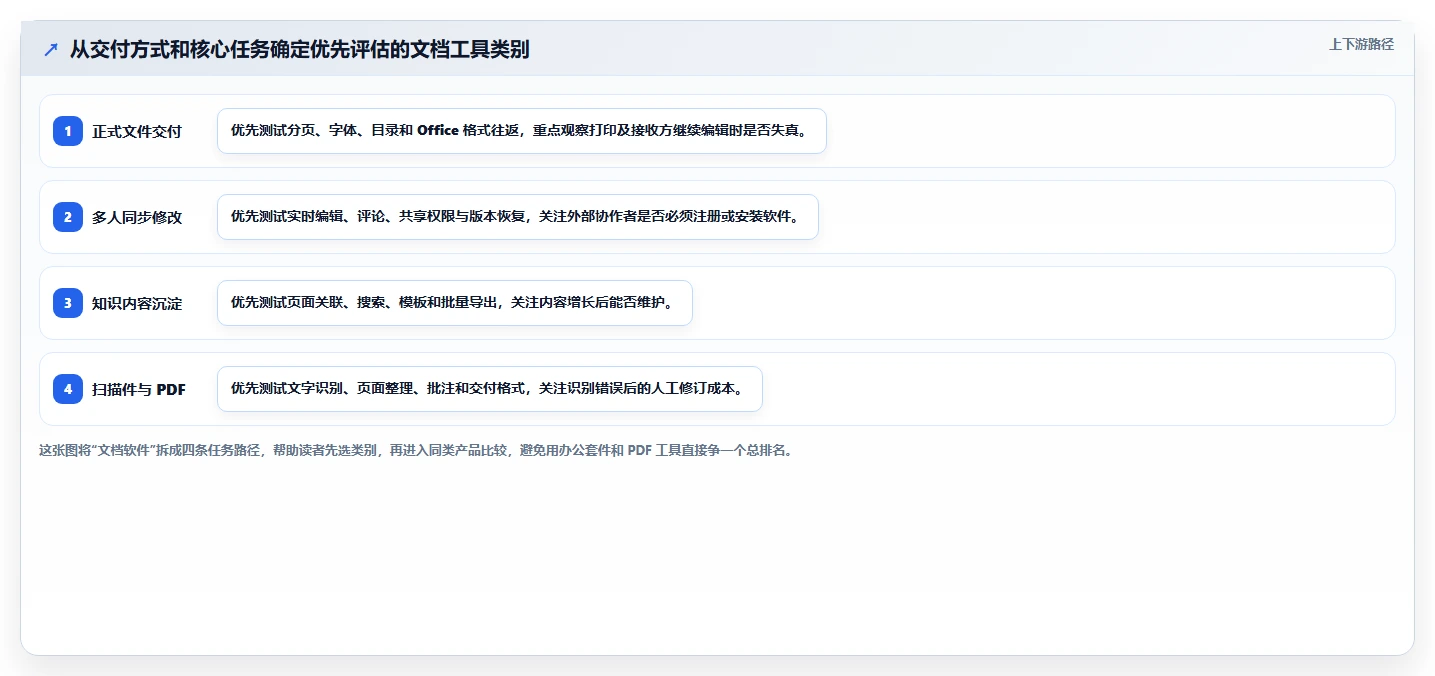Select the step 4 number badge
Image resolution: width=1435 pixels, height=676 pixels.
coord(68,389)
